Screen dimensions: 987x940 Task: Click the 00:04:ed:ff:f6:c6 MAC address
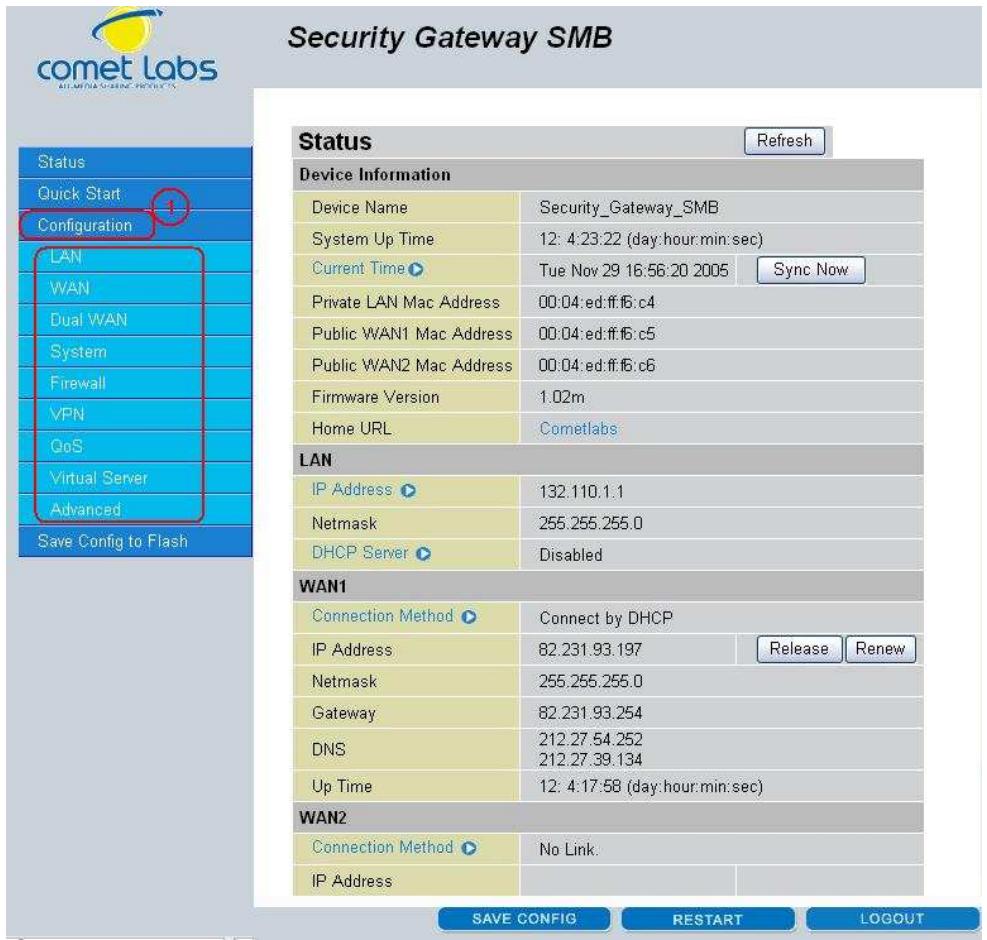click(x=597, y=365)
